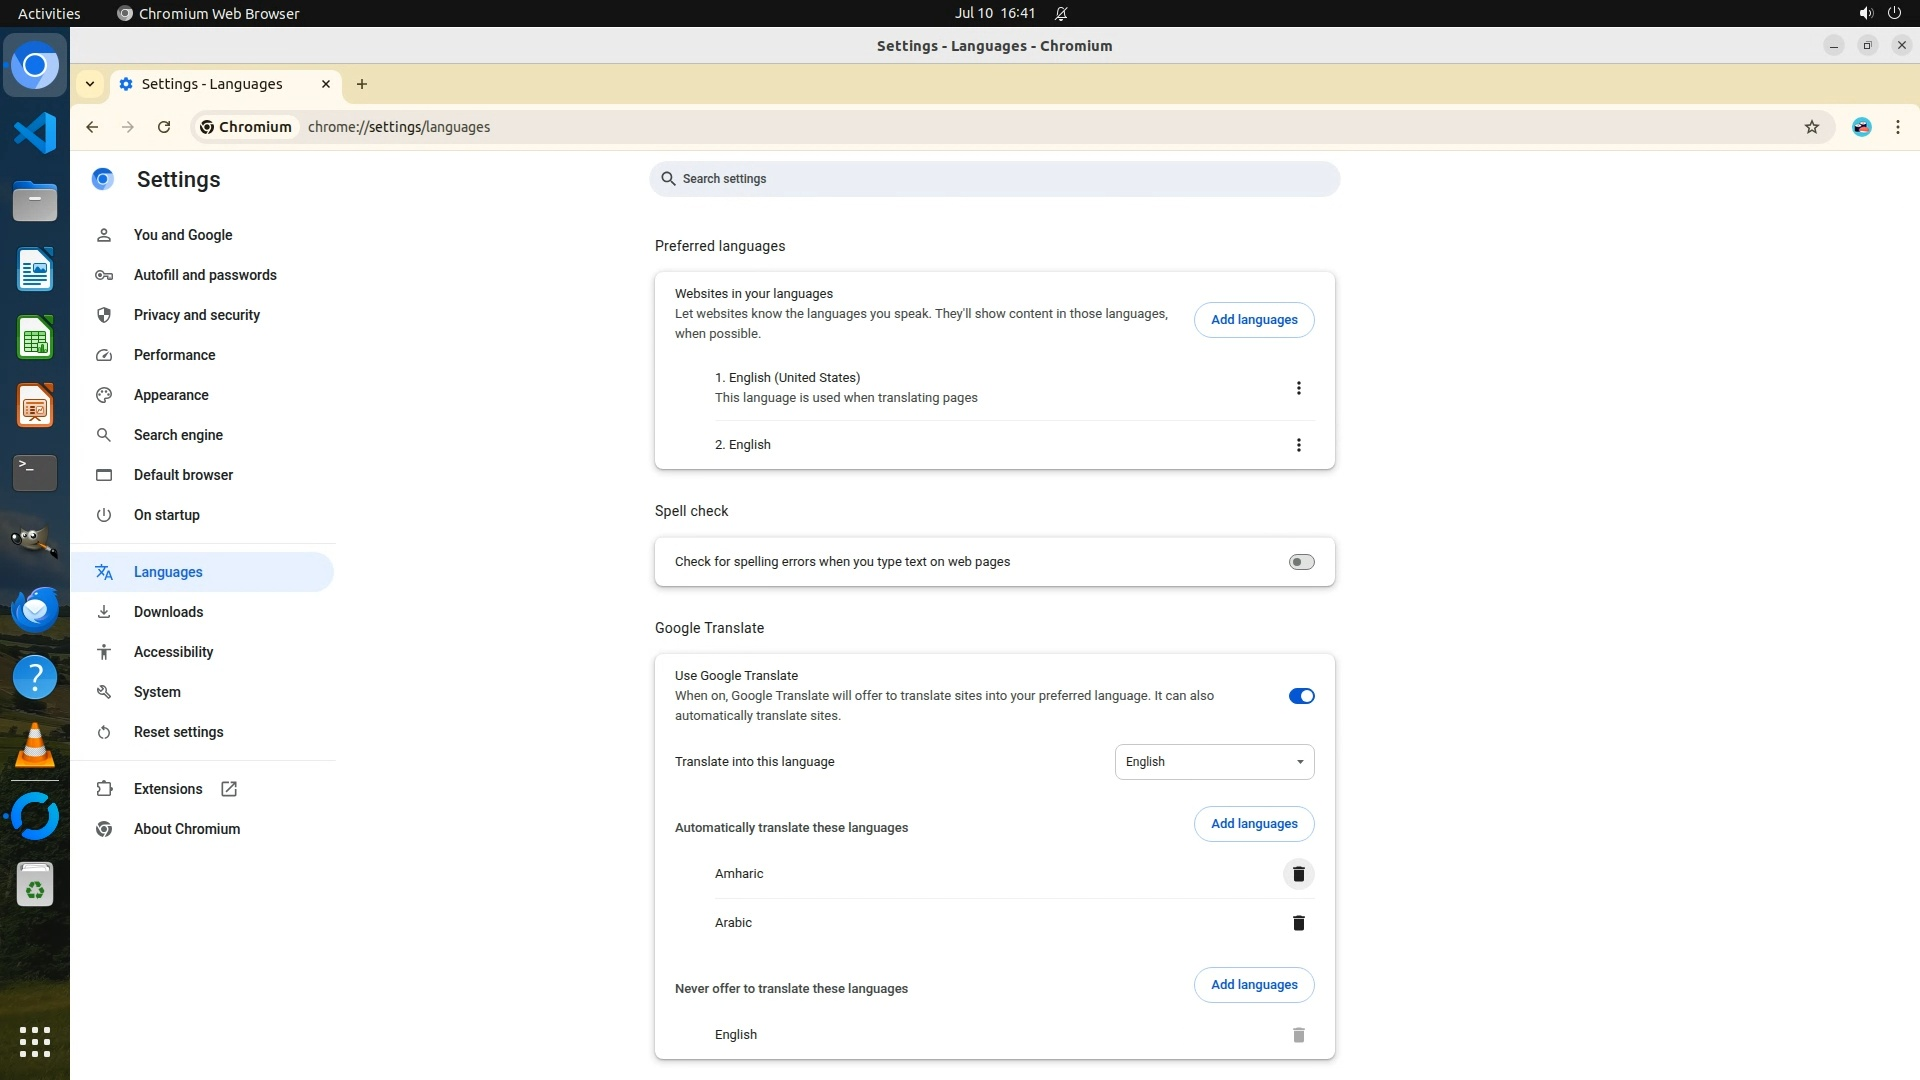Open Translate into this language dropdown
The height and width of the screenshot is (1080, 1920).
point(1214,762)
